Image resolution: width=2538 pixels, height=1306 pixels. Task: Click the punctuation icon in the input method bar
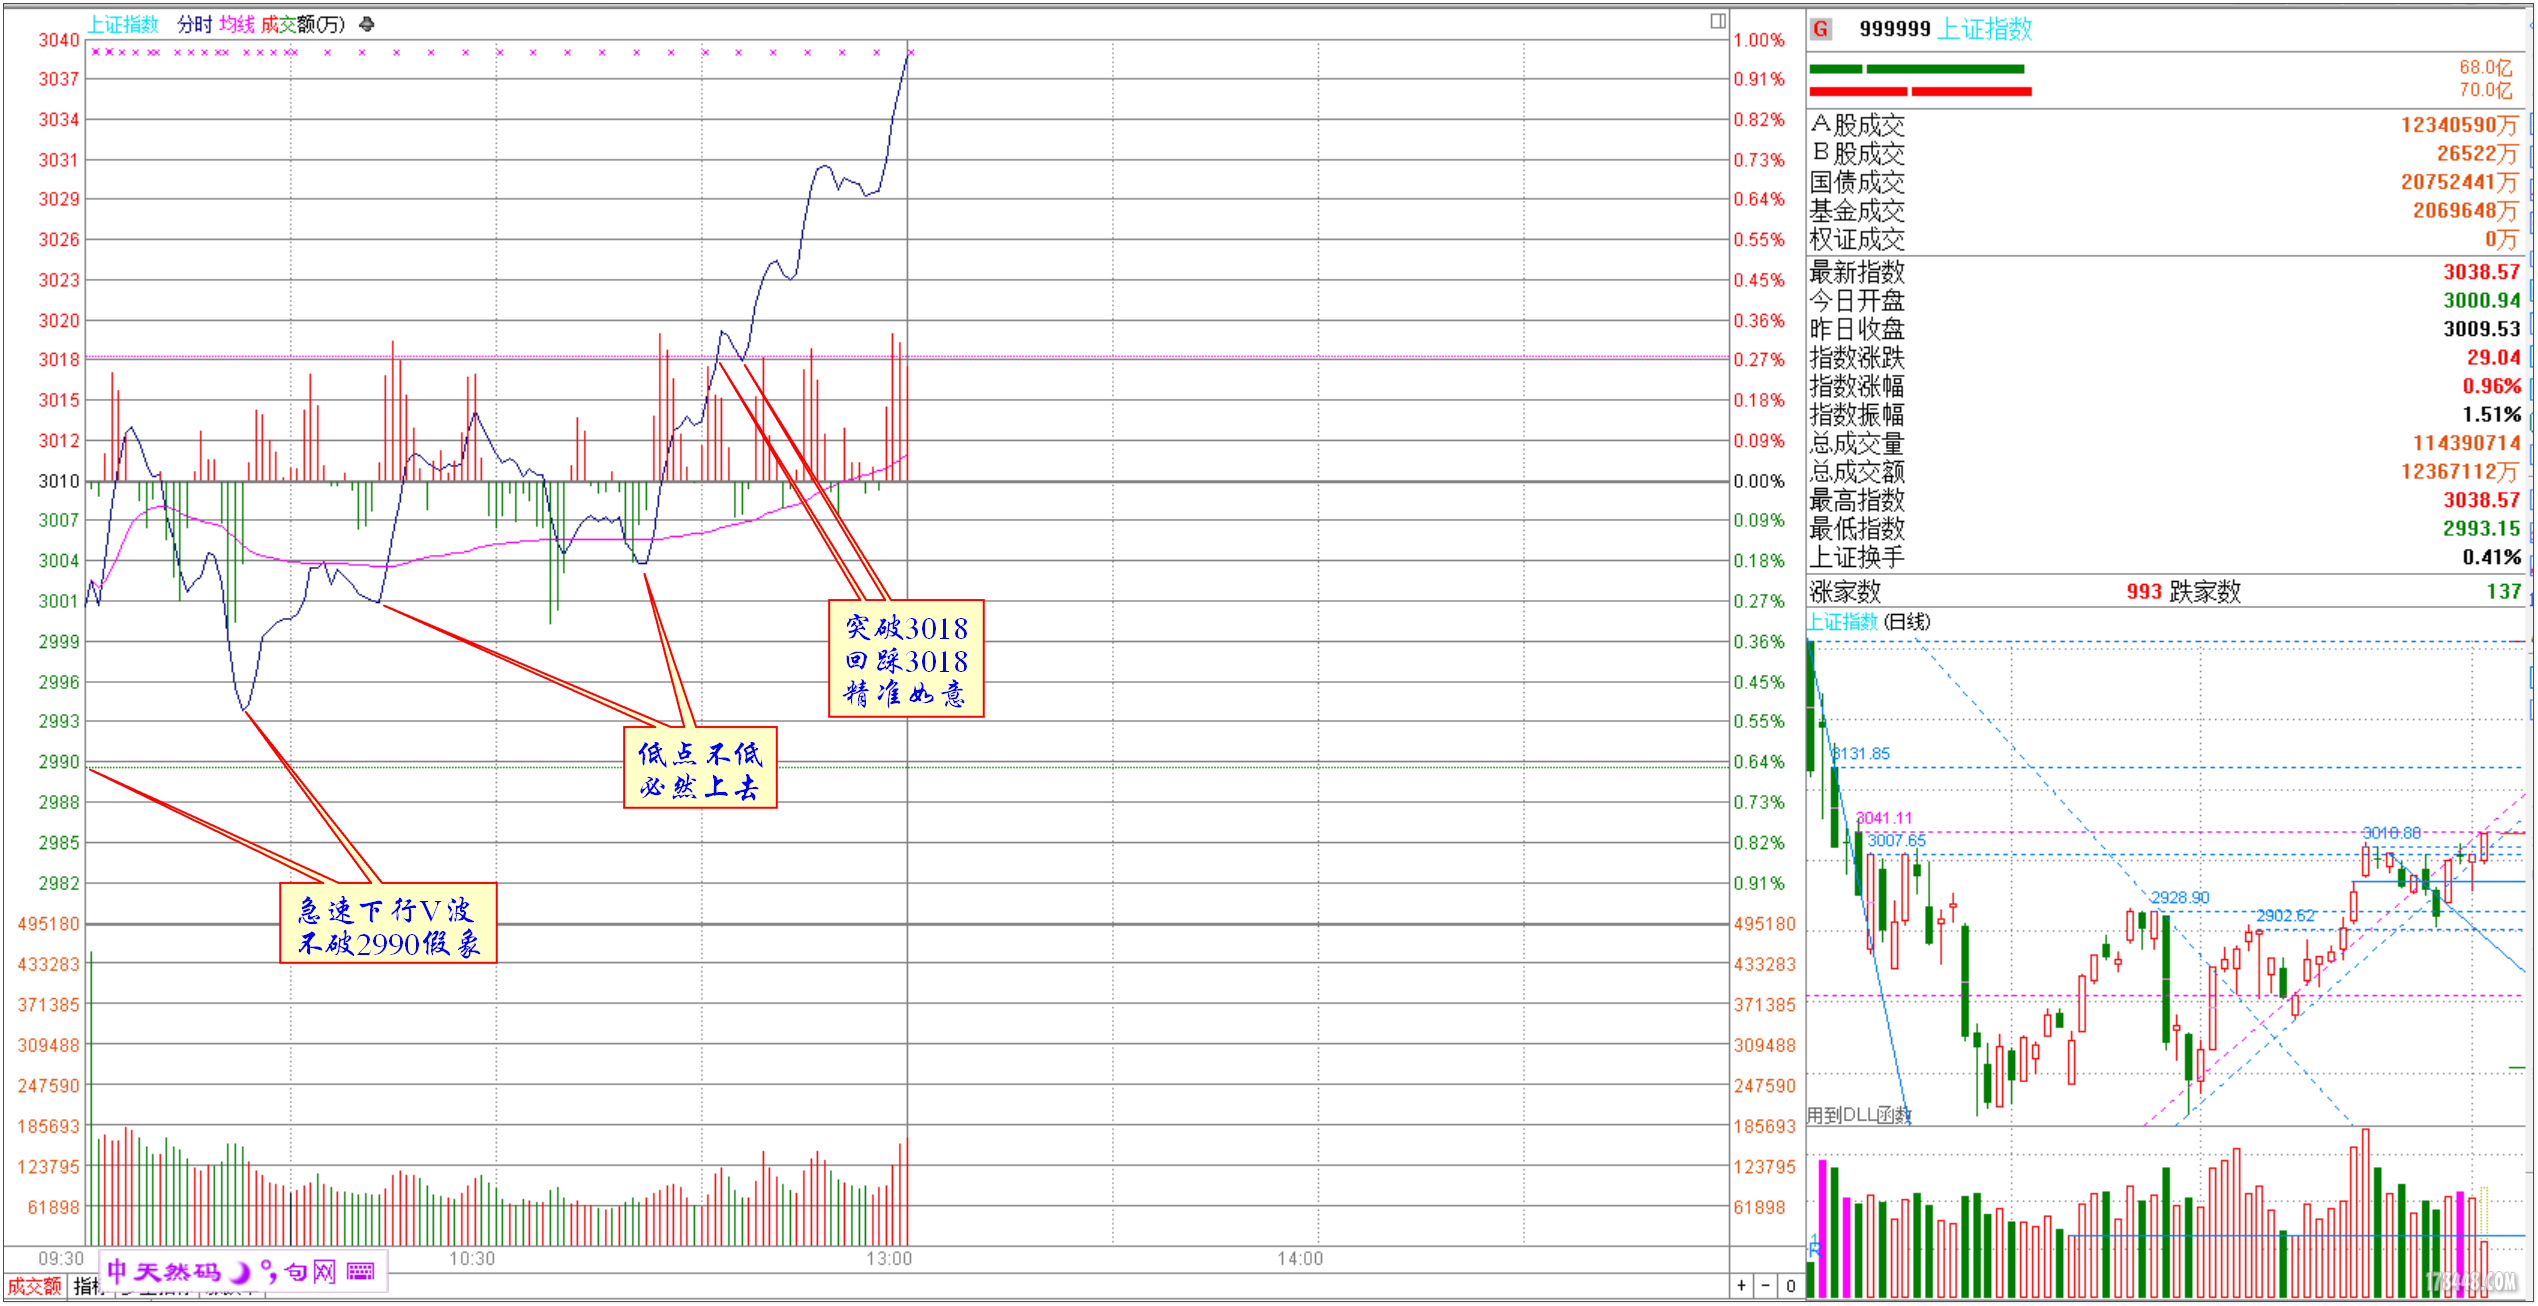[x=268, y=1271]
